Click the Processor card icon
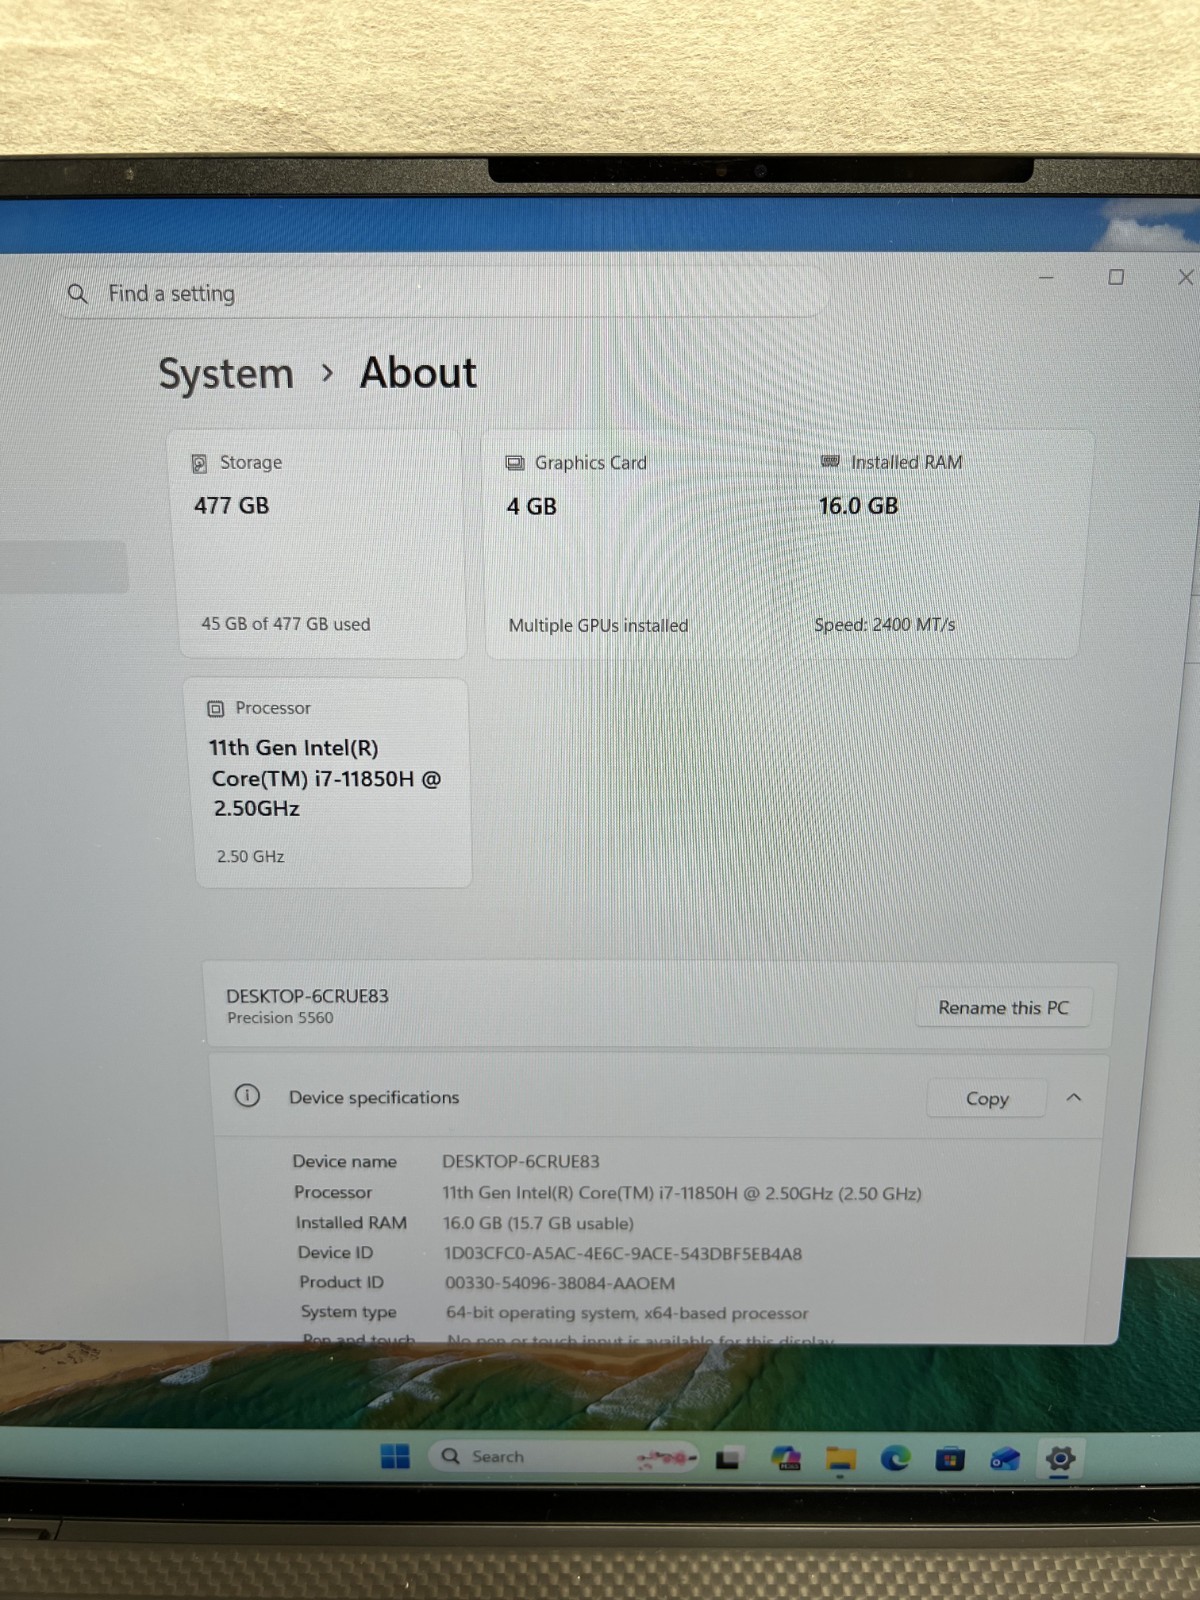This screenshot has height=1600, width=1200. click(x=215, y=708)
